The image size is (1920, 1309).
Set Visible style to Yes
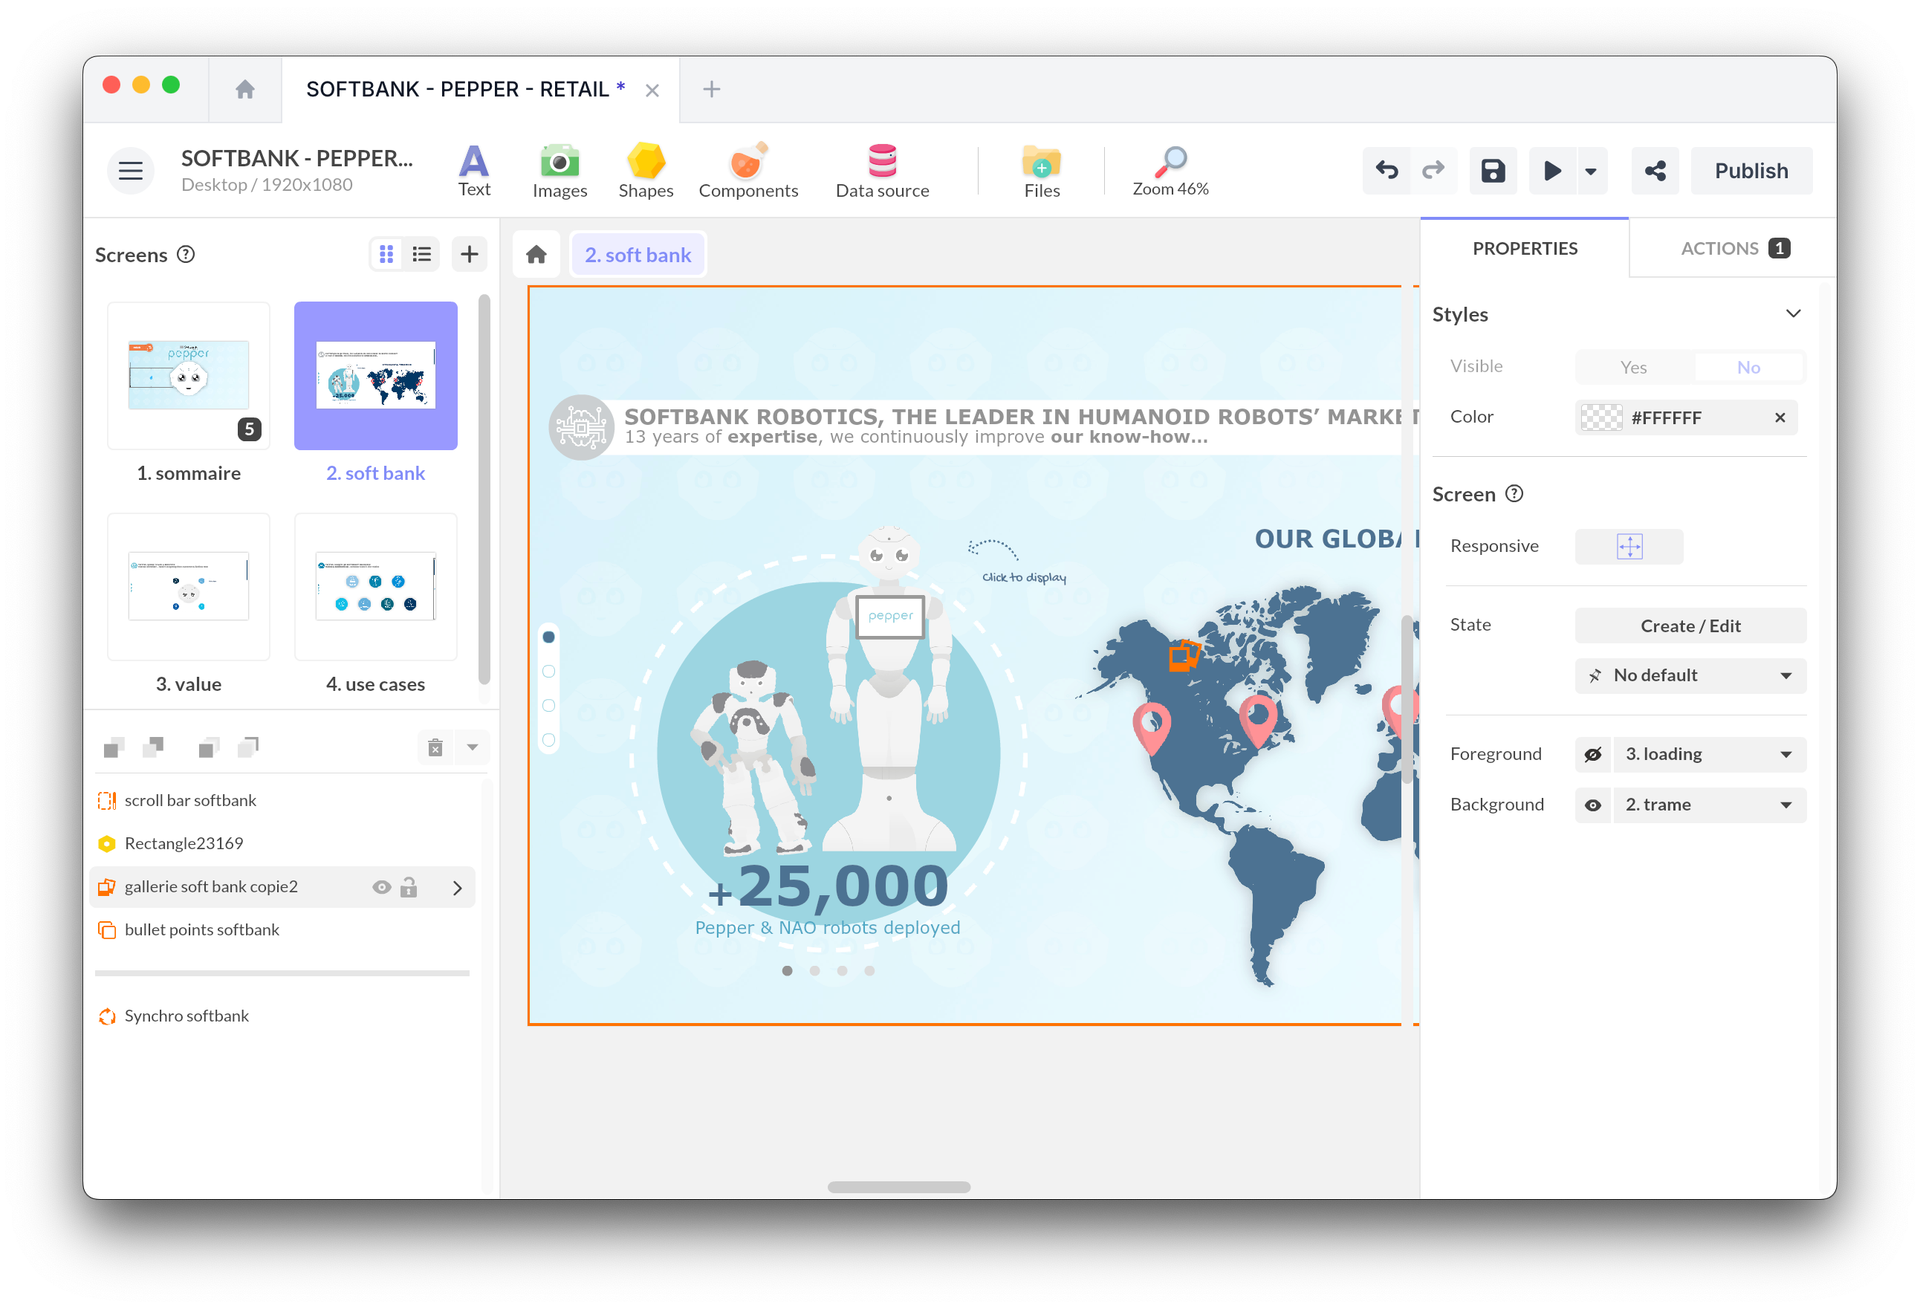[1633, 367]
